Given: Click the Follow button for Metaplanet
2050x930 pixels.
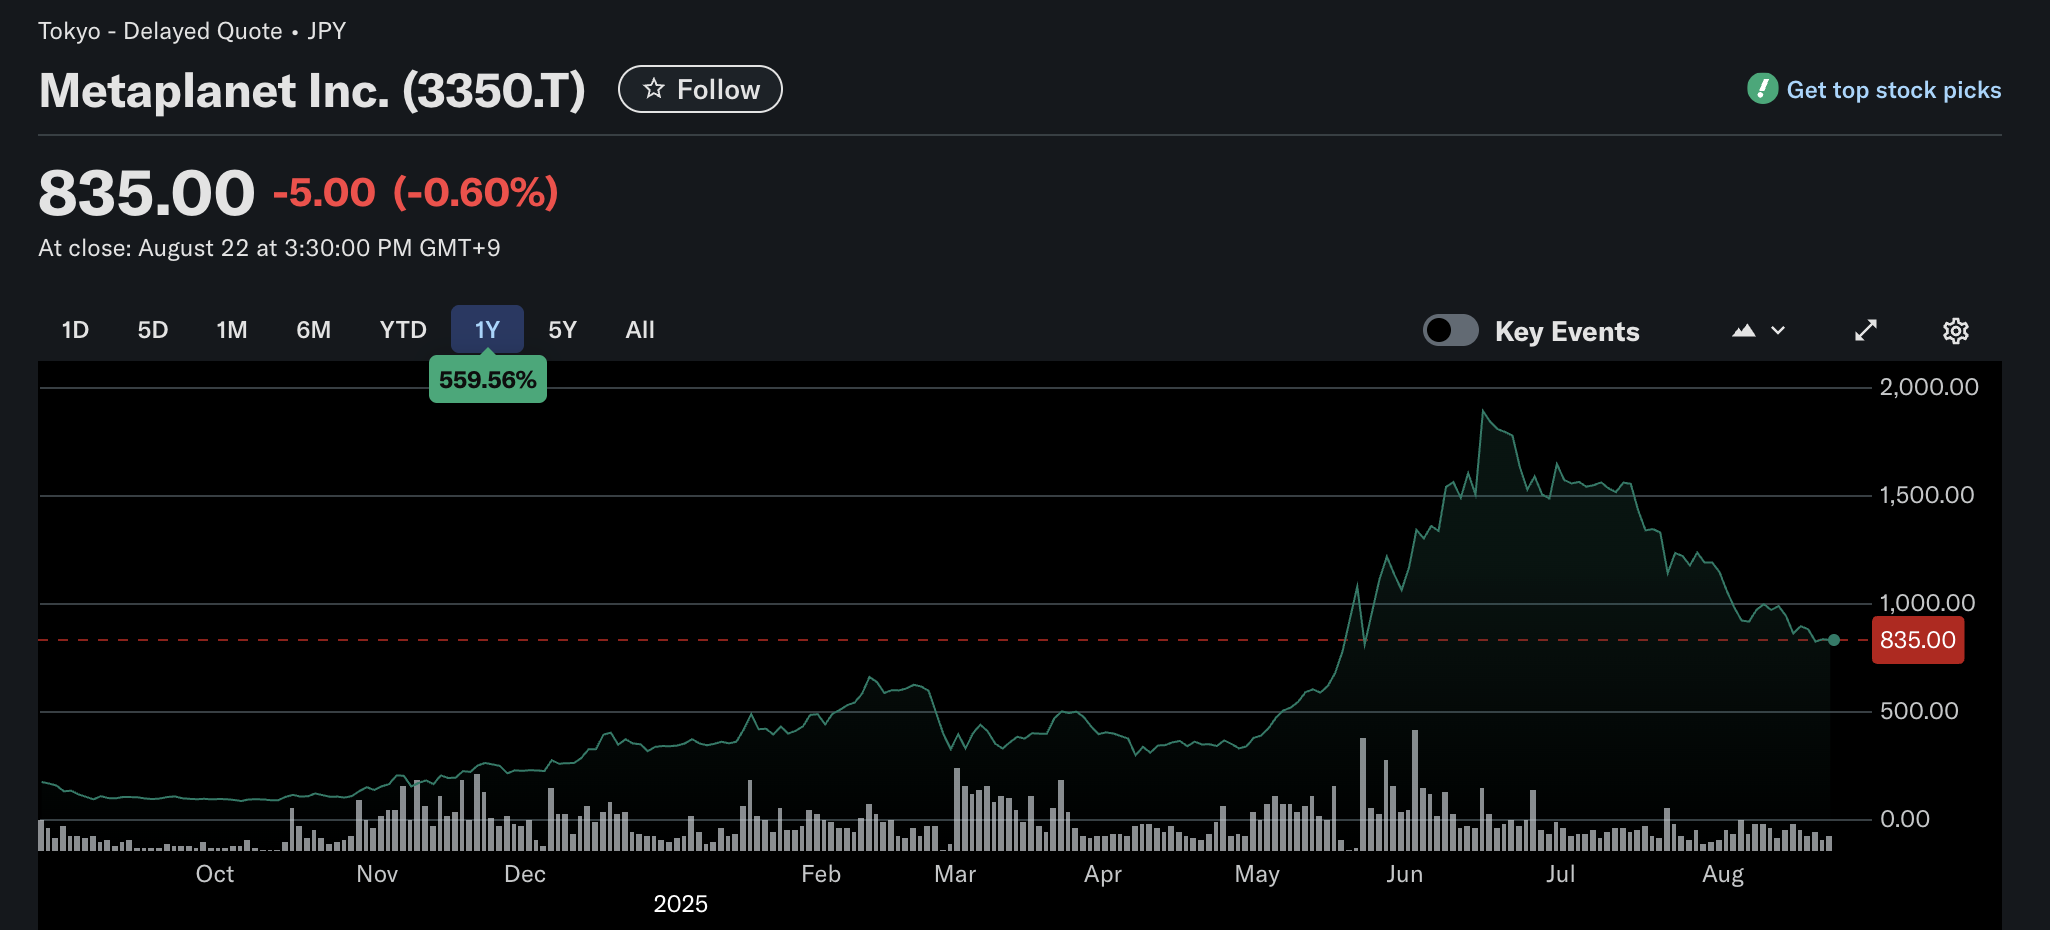Looking at the screenshot, I should (700, 88).
